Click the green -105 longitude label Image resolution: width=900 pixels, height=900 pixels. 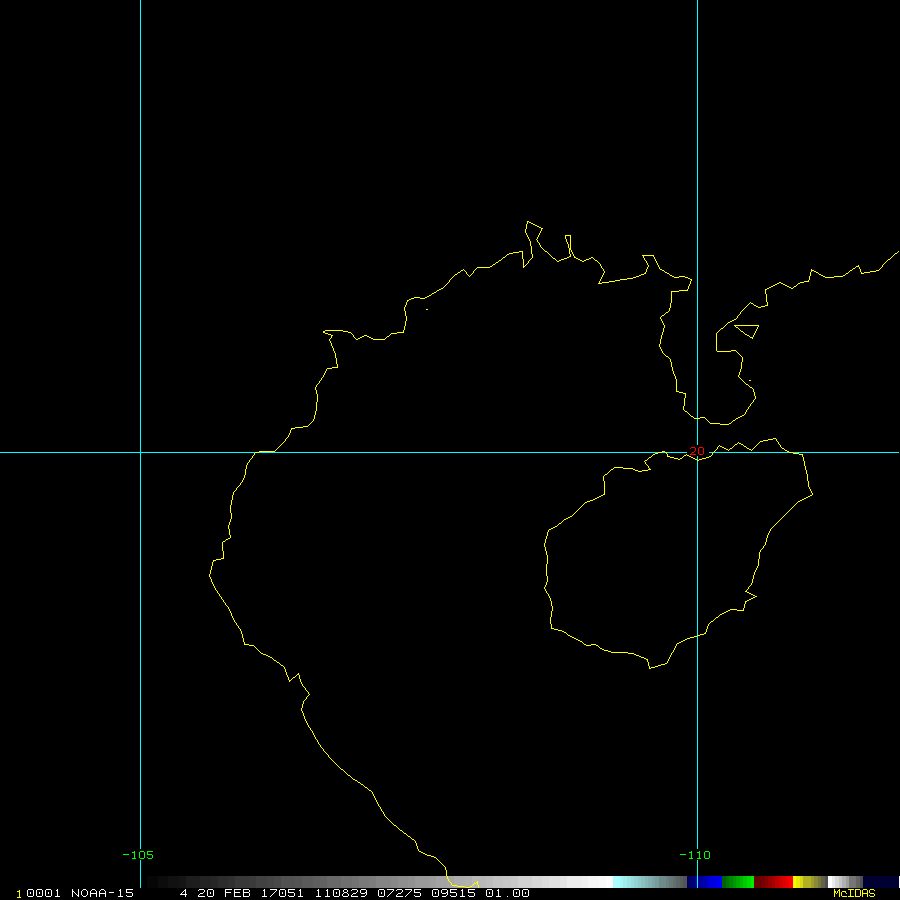tap(138, 855)
